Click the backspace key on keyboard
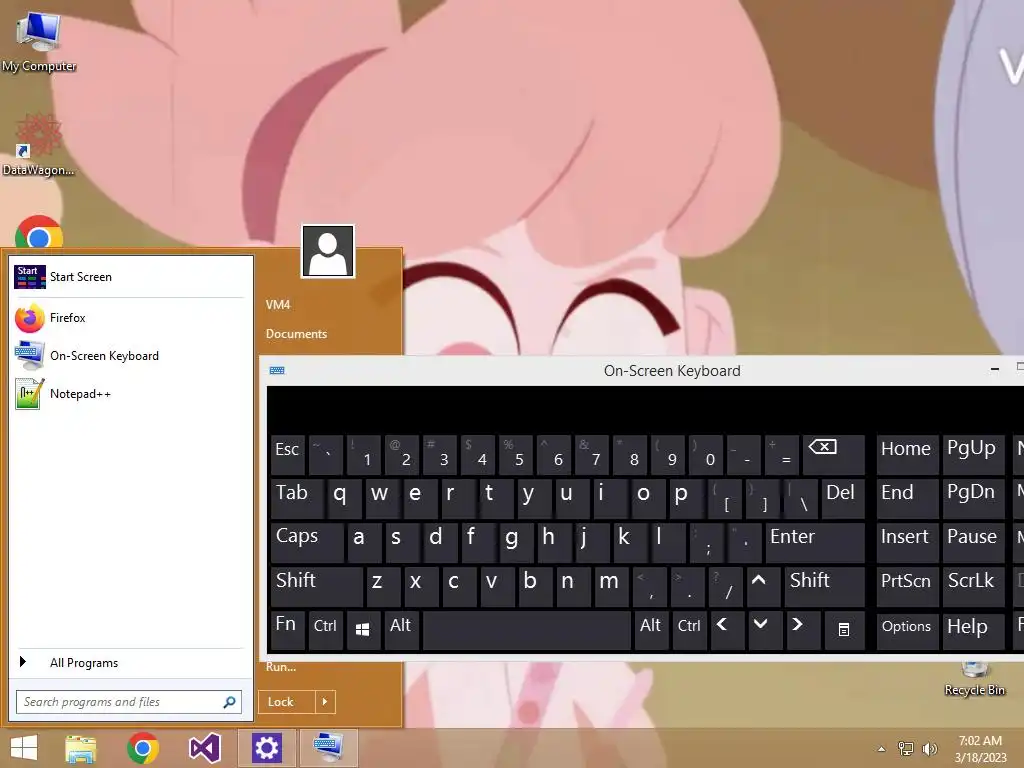 click(x=833, y=455)
